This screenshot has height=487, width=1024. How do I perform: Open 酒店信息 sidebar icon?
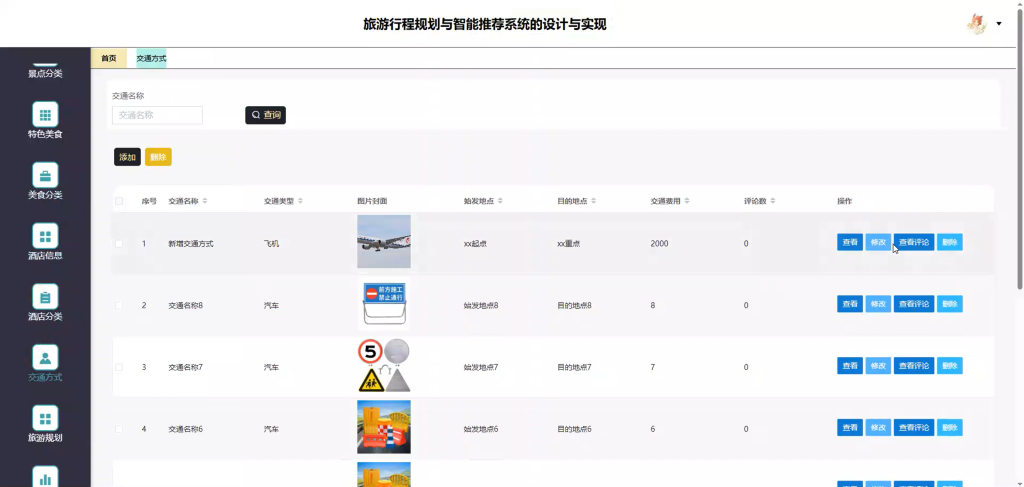pos(45,236)
